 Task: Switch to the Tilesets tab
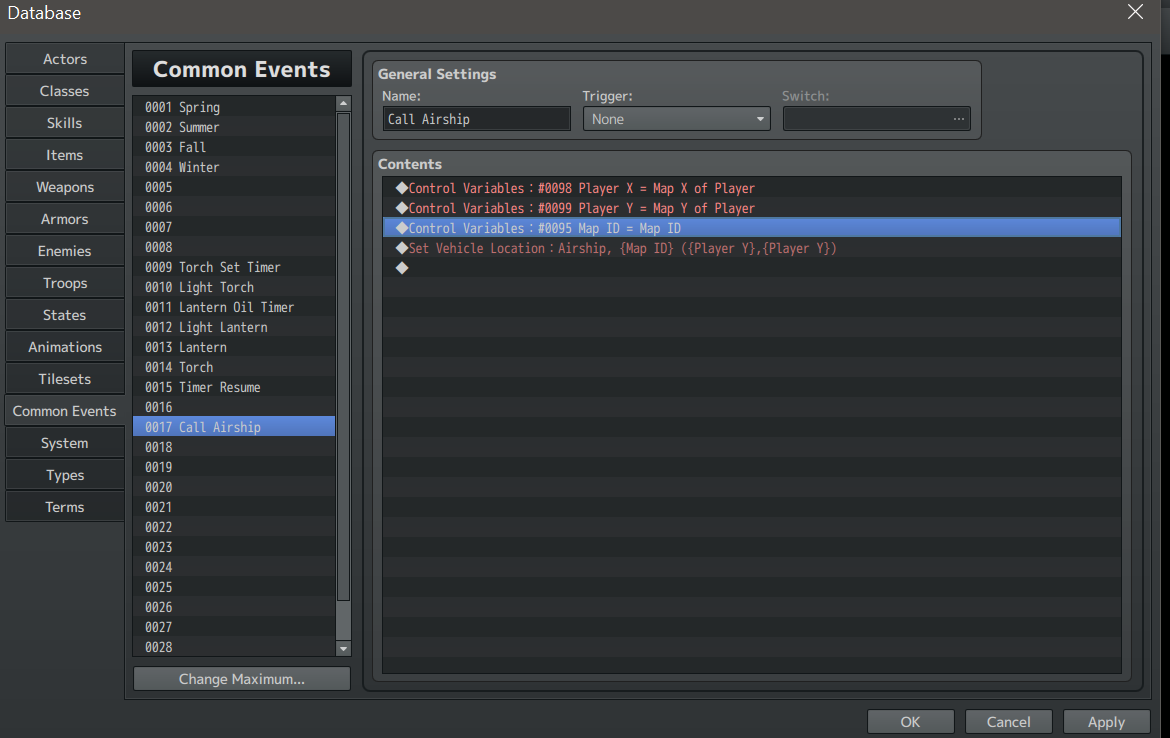click(65, 379)
